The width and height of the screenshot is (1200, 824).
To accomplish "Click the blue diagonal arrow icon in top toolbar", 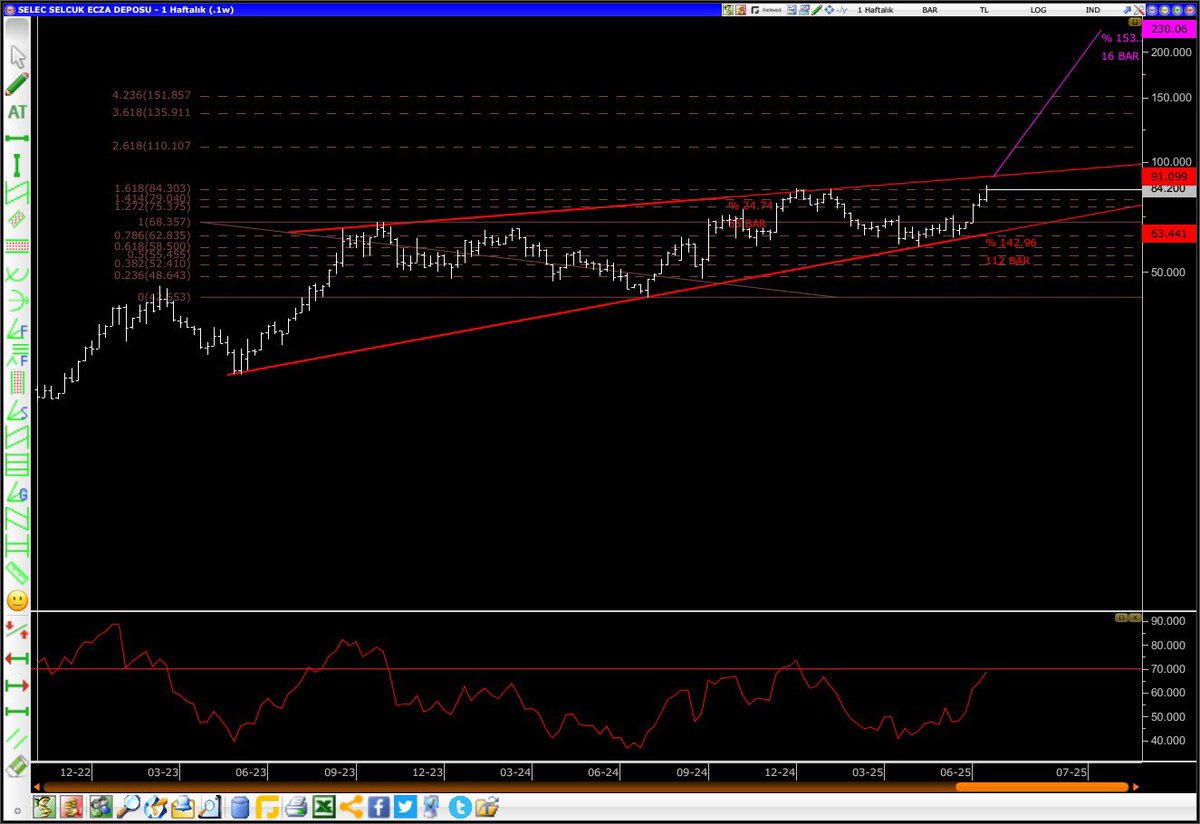I will 1127,10.
